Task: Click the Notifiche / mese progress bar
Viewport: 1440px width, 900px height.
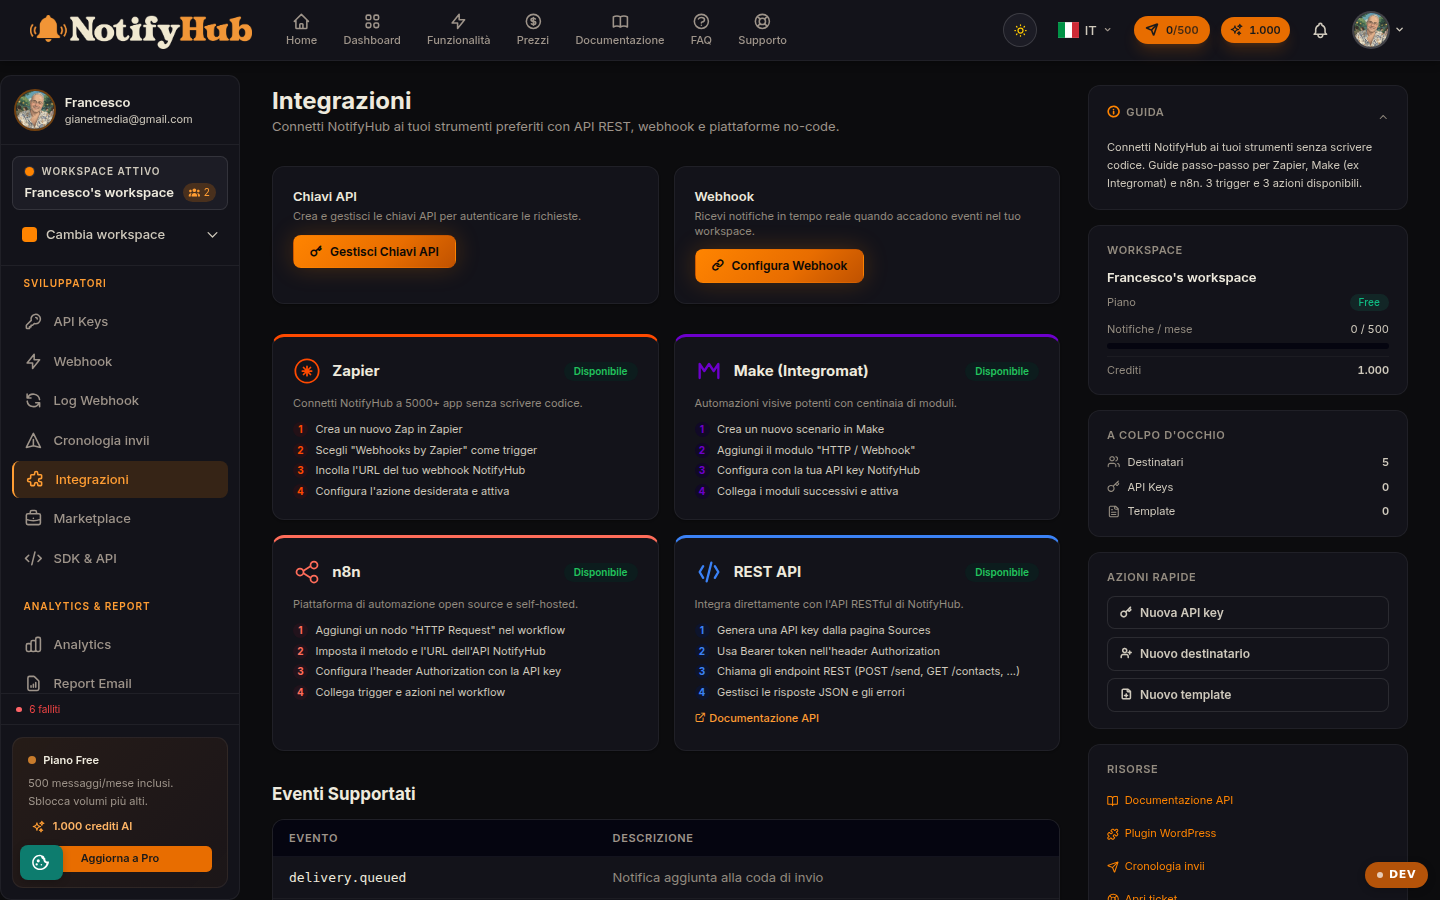Action: tap(1248, 346)
